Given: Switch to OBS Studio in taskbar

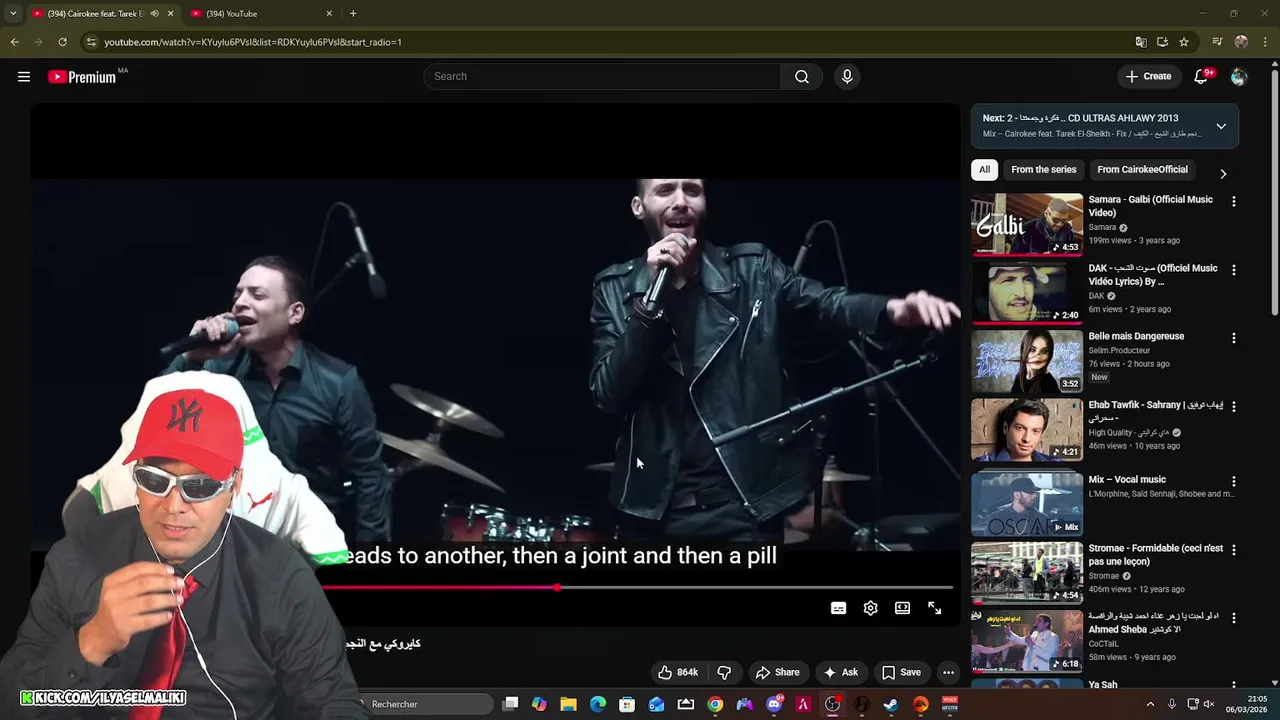Looking at the screenshot, I should [832, 704].
